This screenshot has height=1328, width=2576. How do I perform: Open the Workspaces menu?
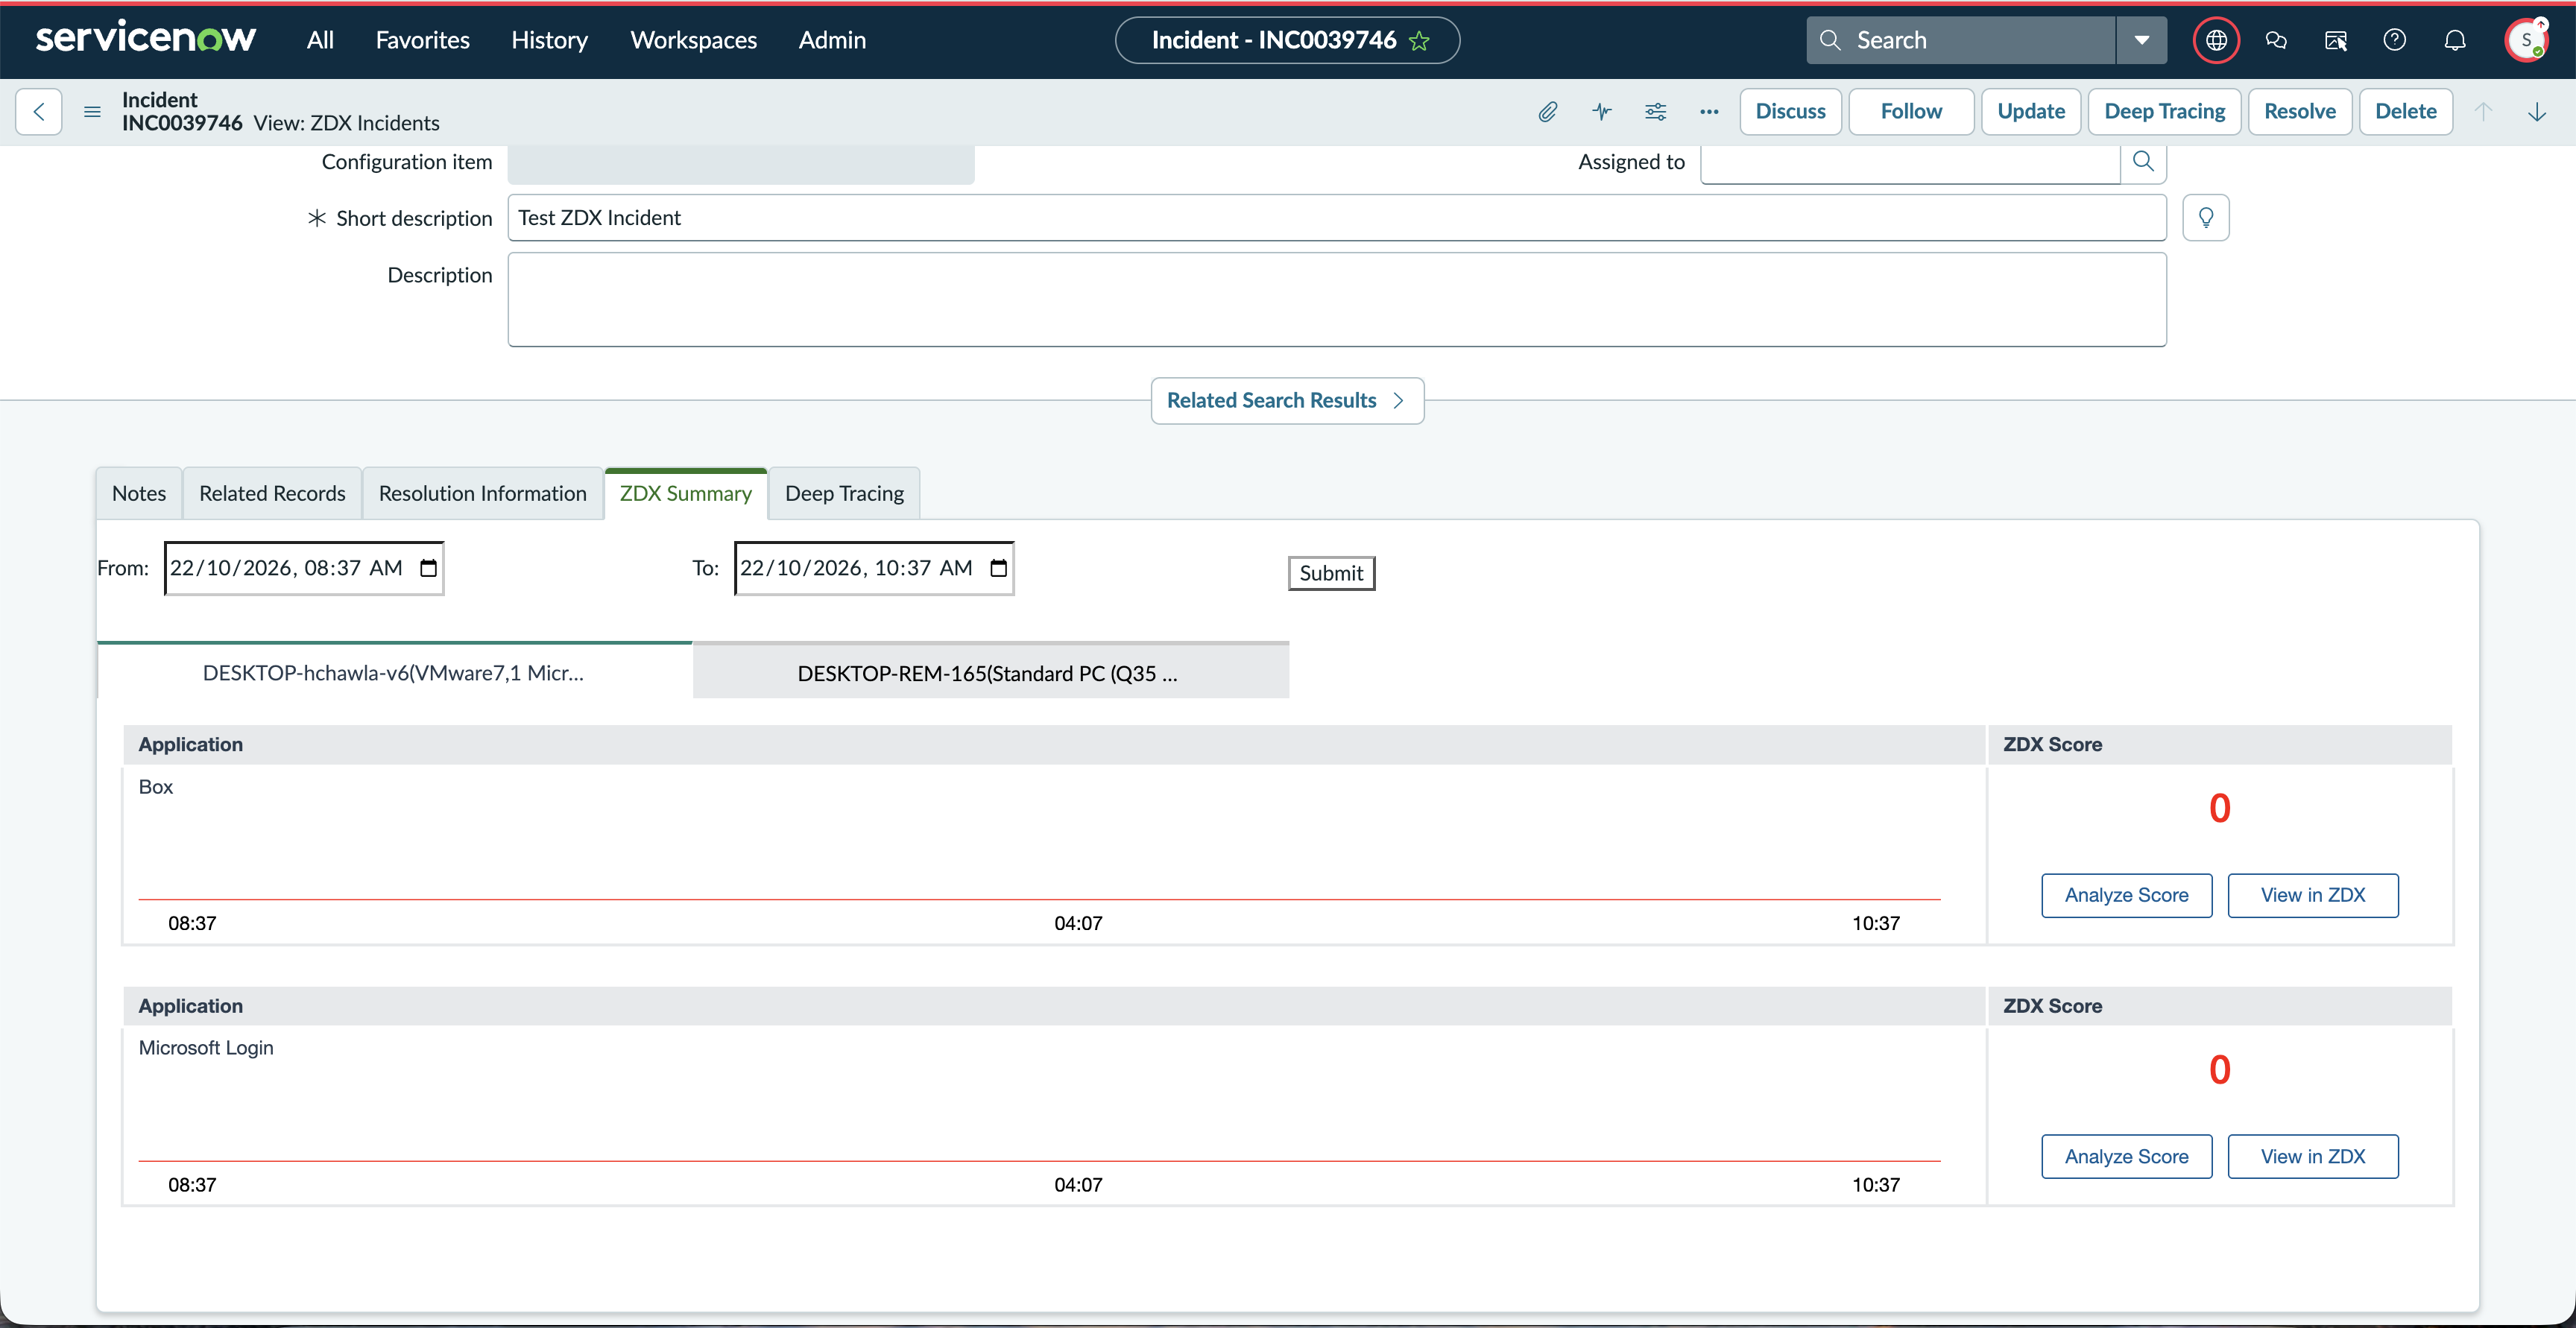point(693,40)
